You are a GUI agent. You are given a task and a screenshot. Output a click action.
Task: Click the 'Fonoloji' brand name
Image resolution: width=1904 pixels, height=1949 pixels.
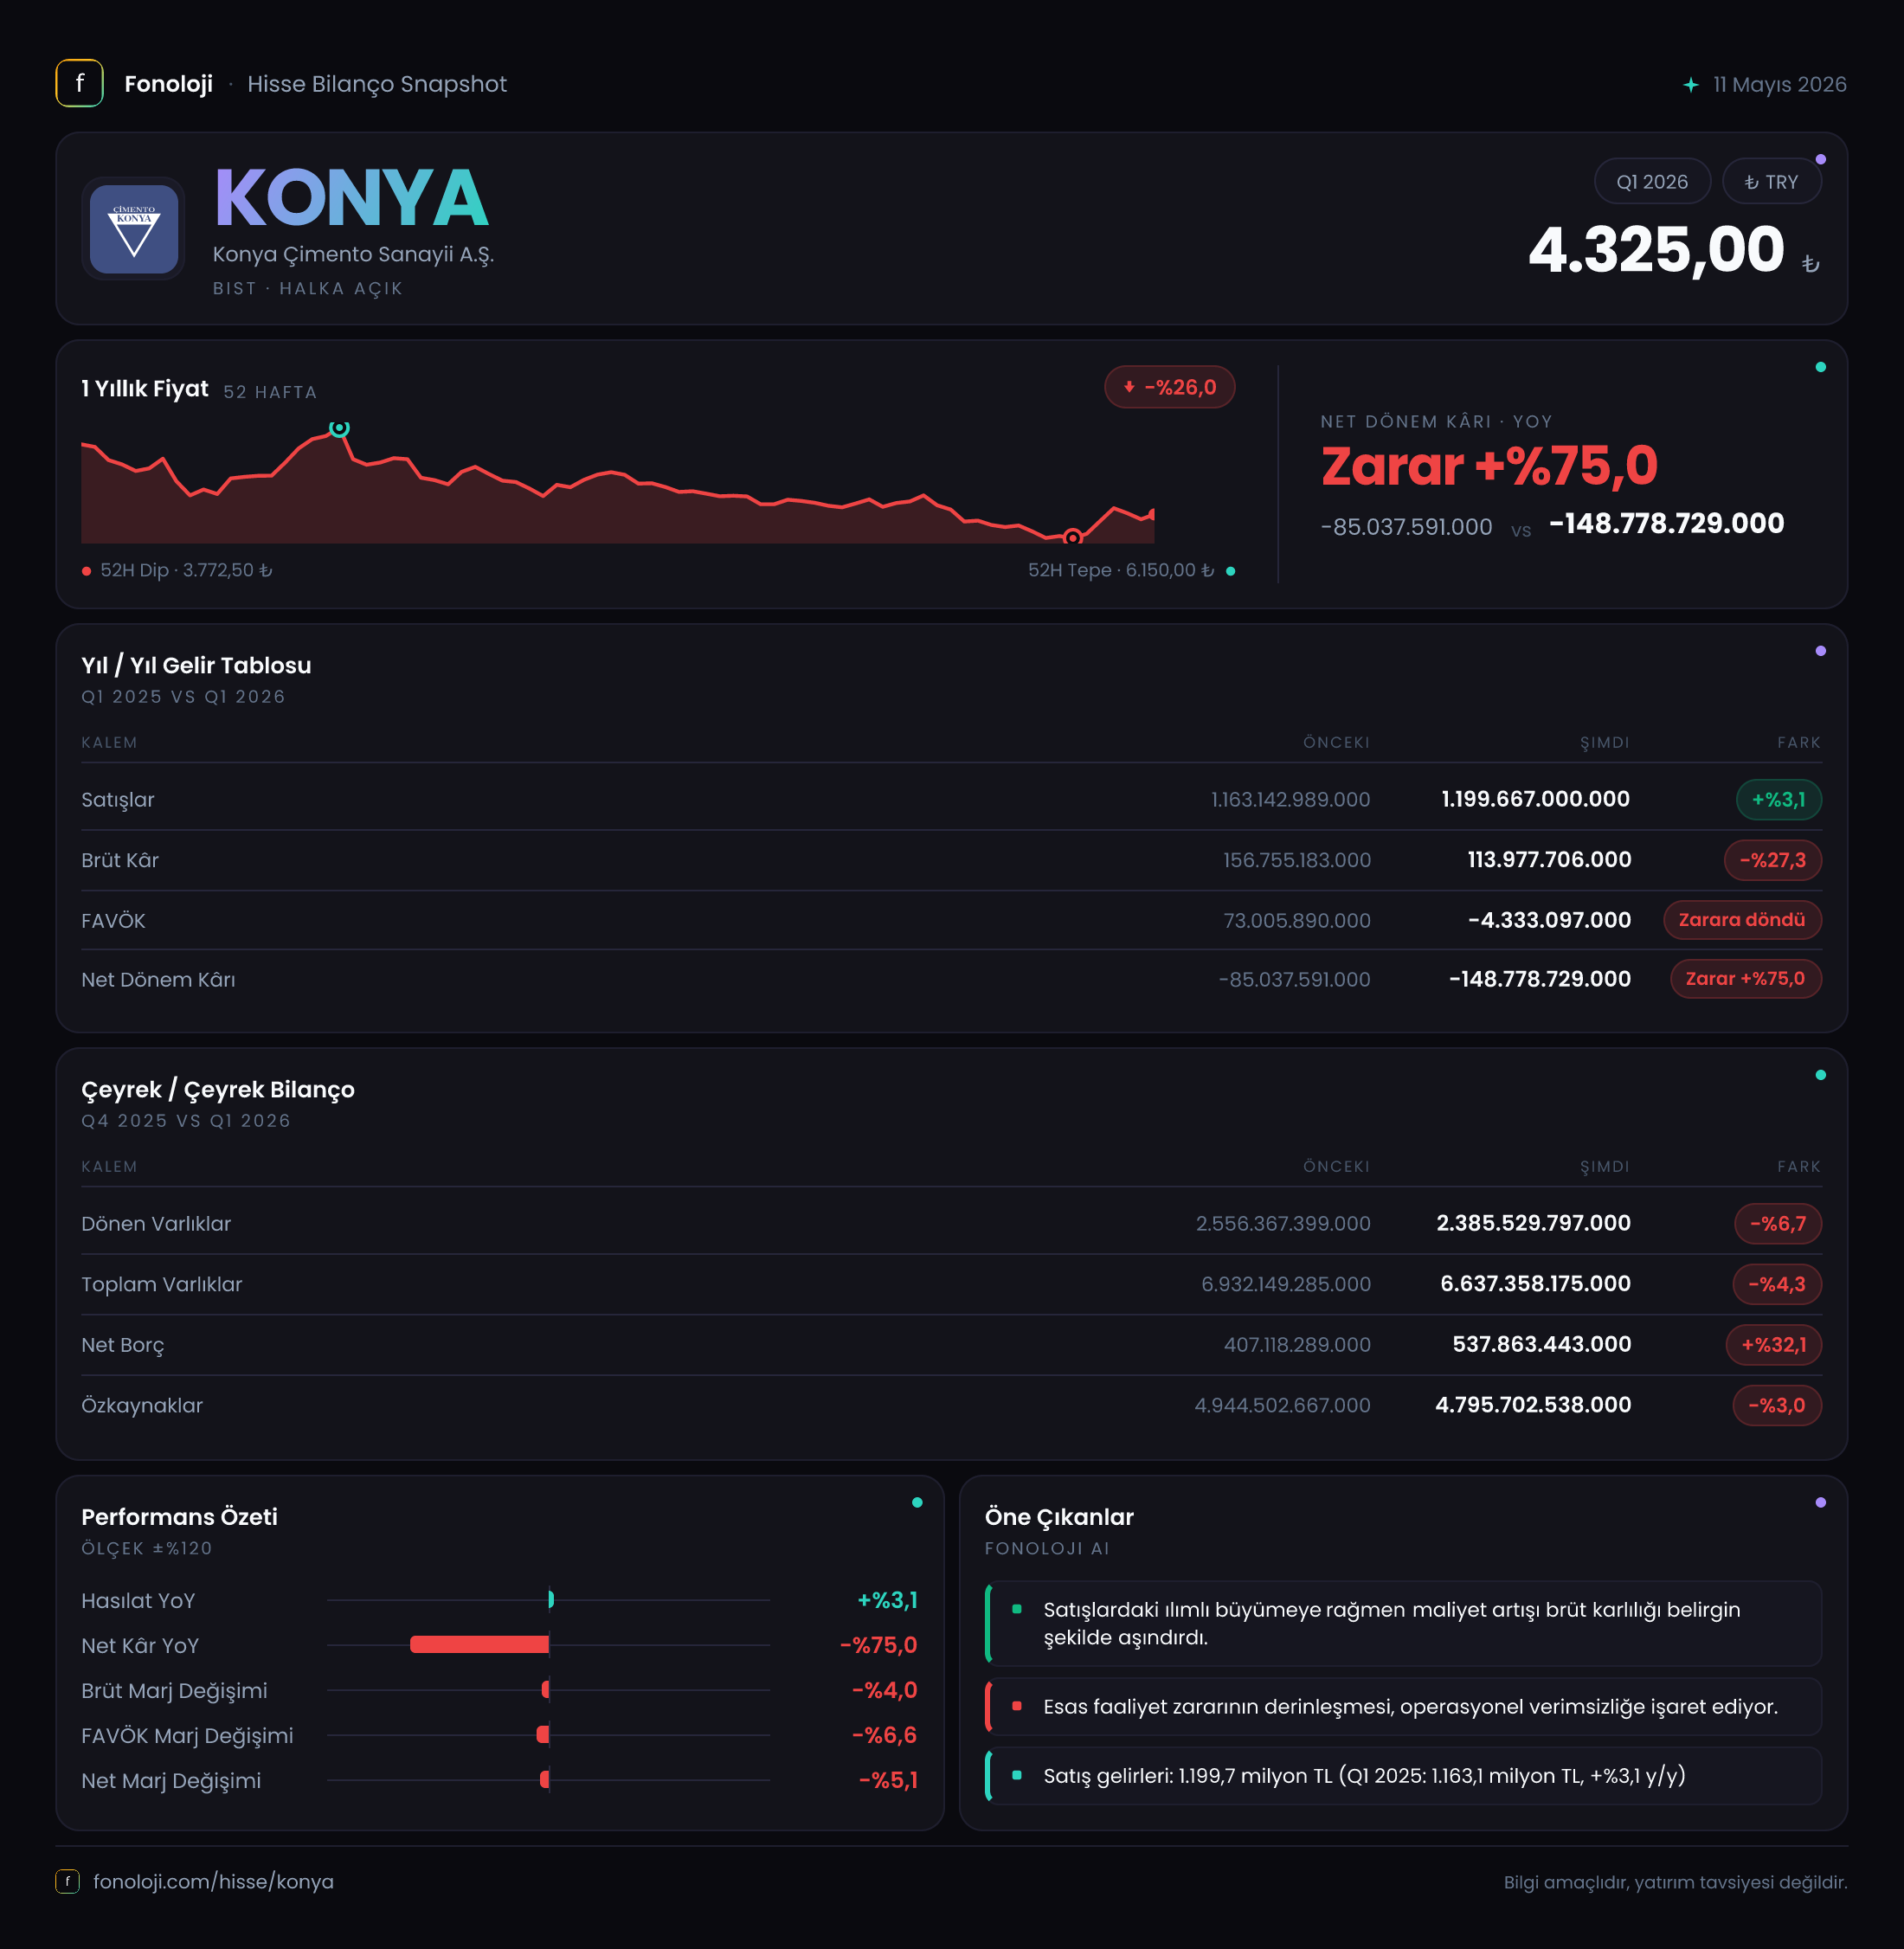click(x=168, y=84)
